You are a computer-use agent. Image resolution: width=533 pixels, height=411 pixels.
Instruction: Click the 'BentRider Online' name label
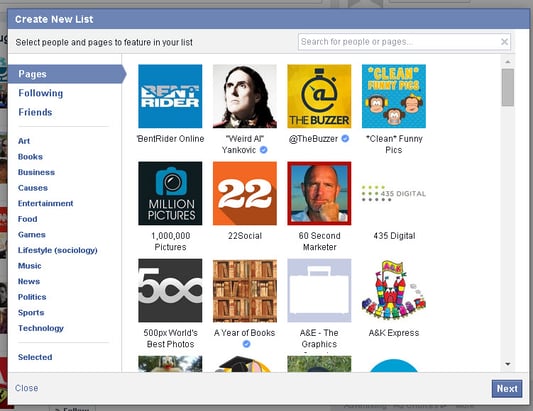(x=170, y=139)
